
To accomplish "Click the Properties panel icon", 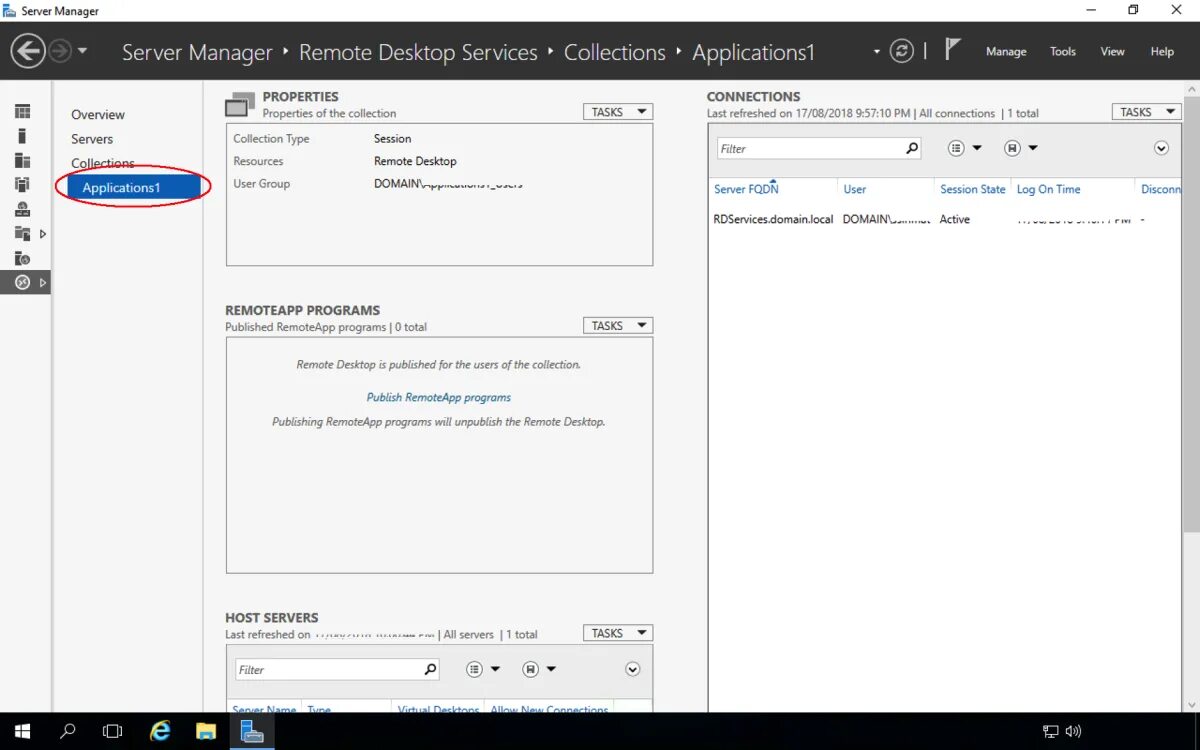I will [x=240, y=105].
